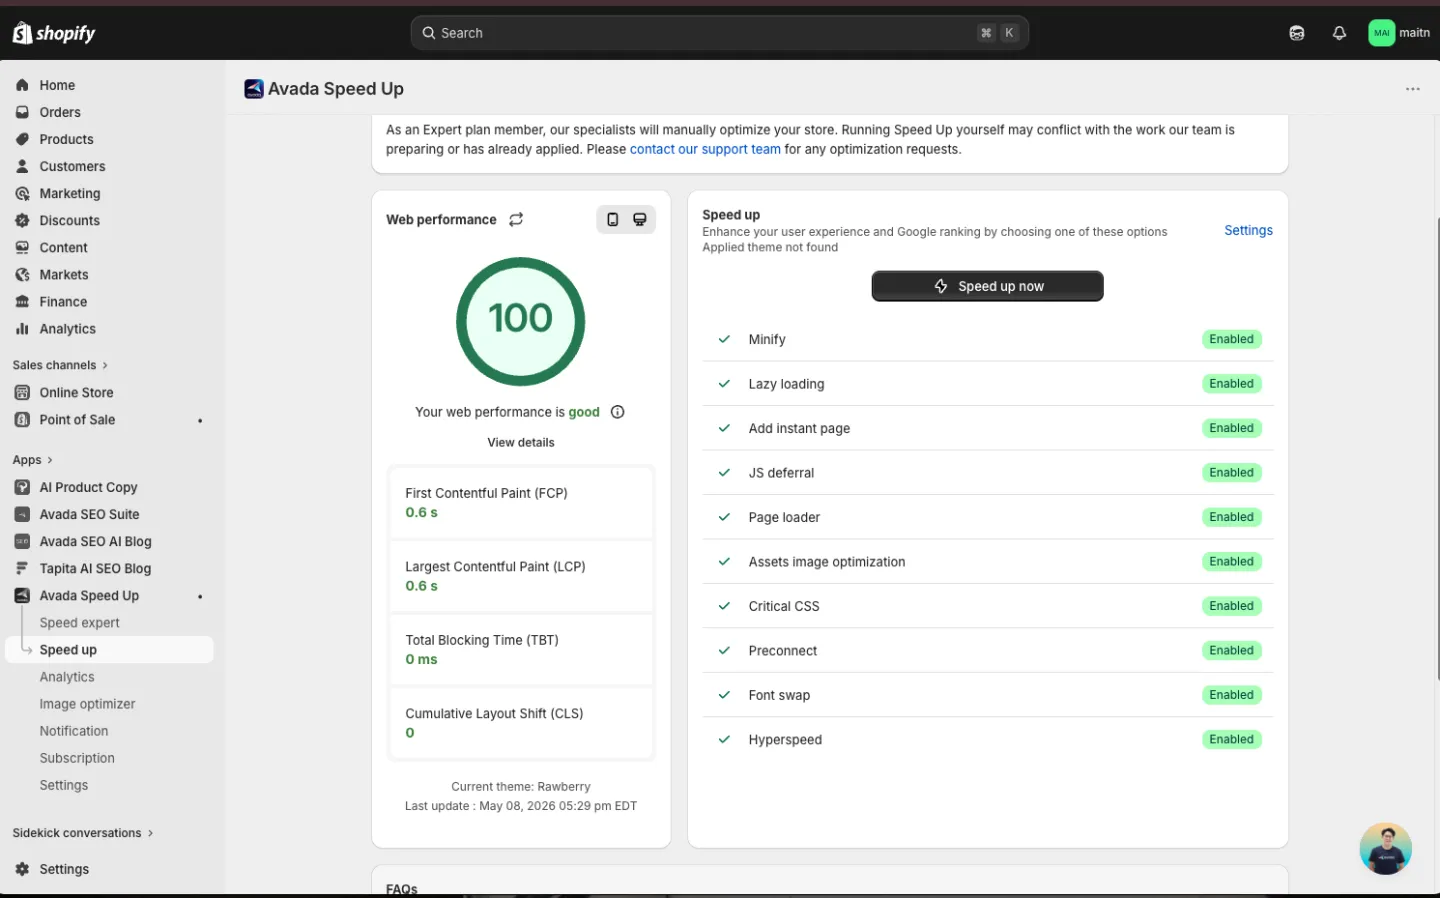1440x898 pixels.
Task: Click Enabled badge for Lazy loading
Action: 1231,383
